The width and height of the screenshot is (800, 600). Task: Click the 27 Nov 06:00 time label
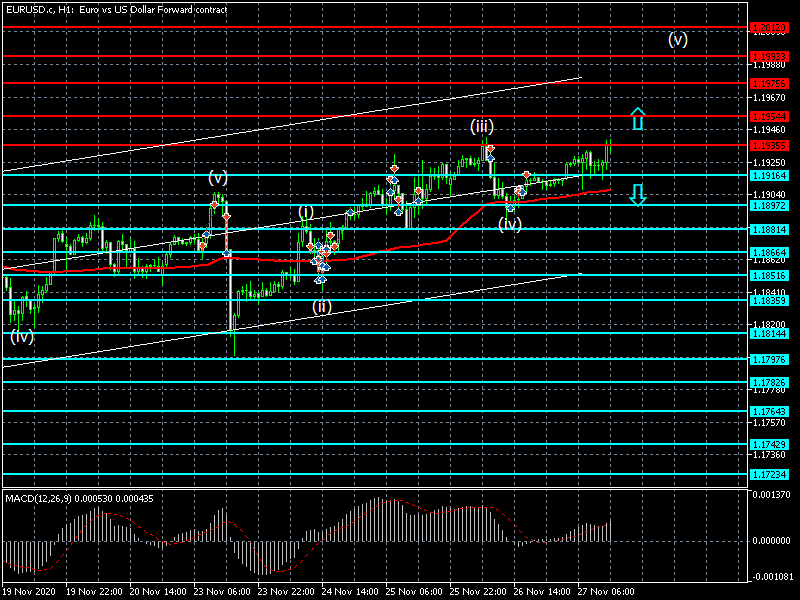(606, 592)
